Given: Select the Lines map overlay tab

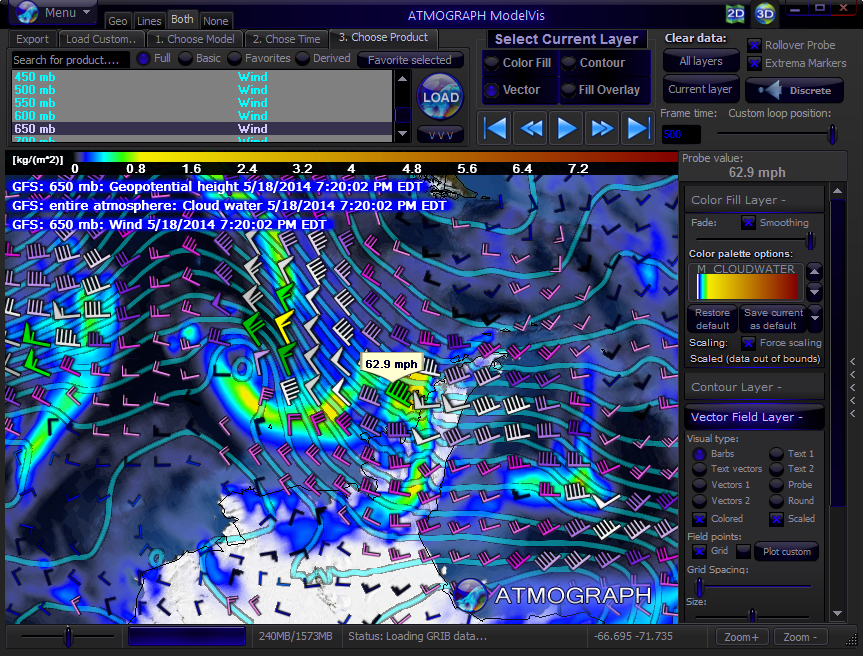Looking at the screenshot, I should [149, 21].
